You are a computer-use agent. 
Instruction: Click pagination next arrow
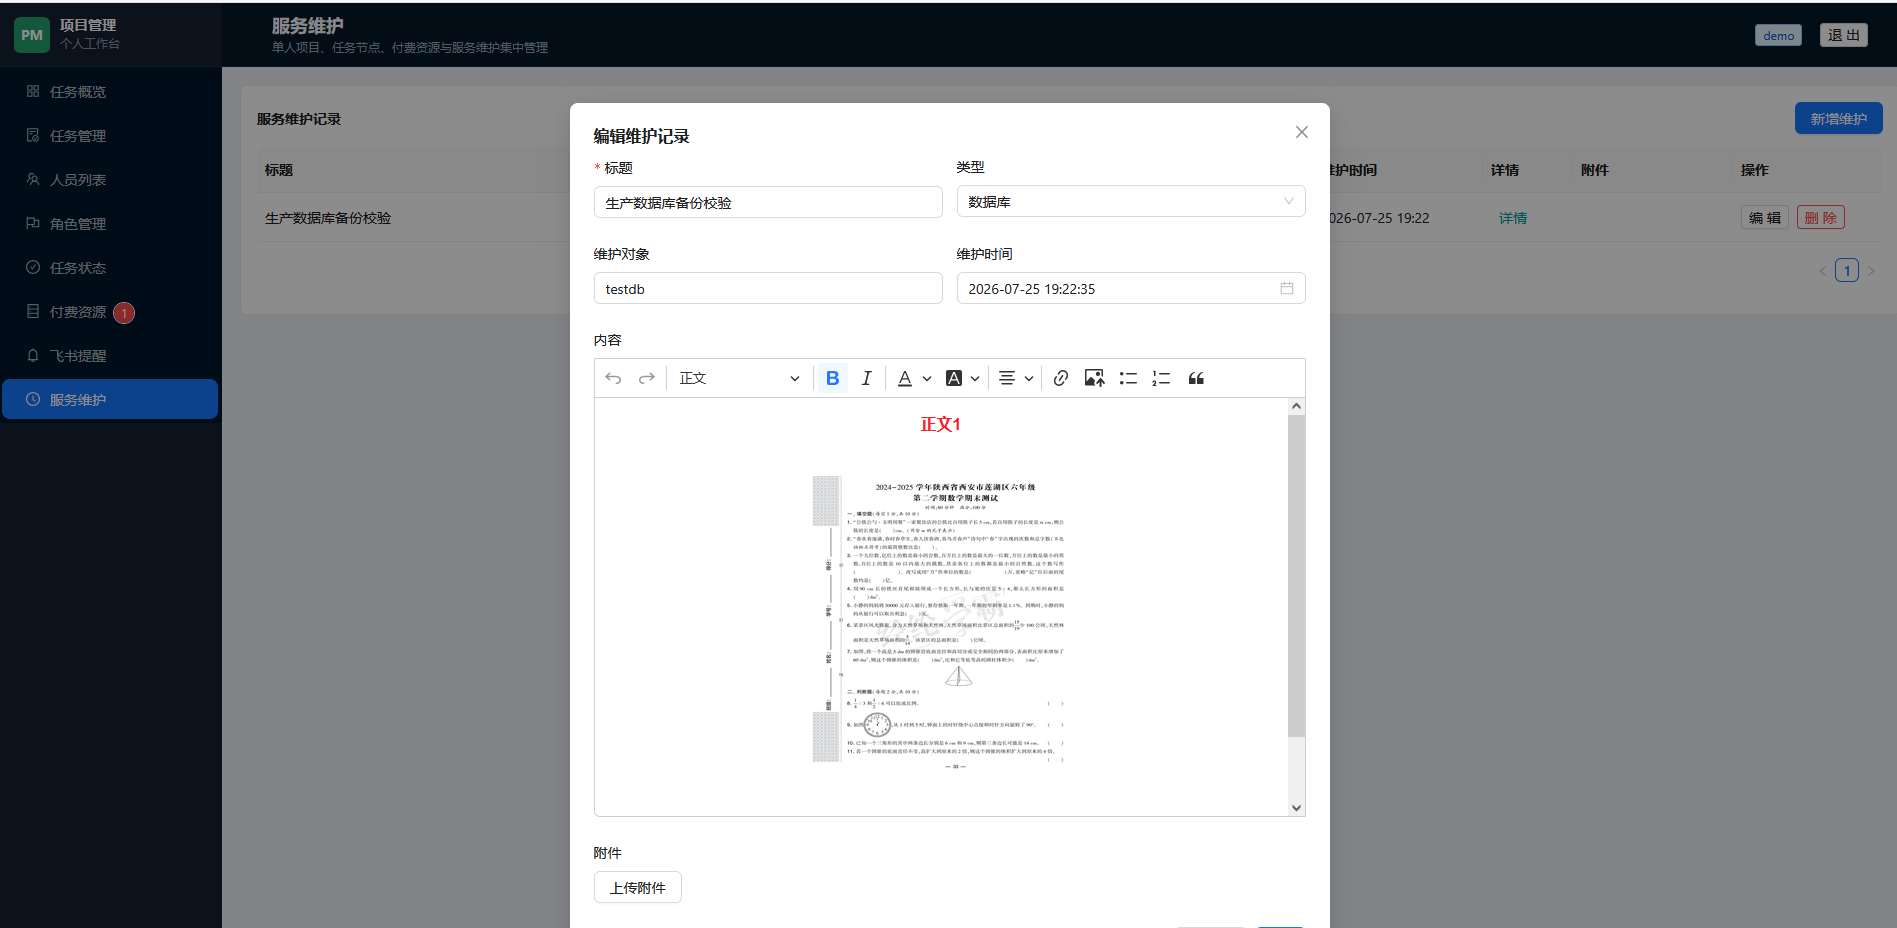(x=1871, y=270)
